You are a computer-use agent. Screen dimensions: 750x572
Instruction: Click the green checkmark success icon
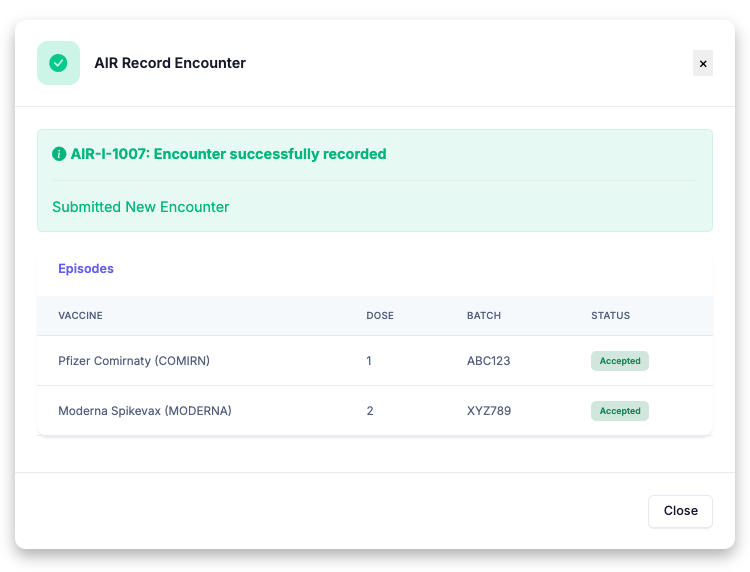[58, 63]
